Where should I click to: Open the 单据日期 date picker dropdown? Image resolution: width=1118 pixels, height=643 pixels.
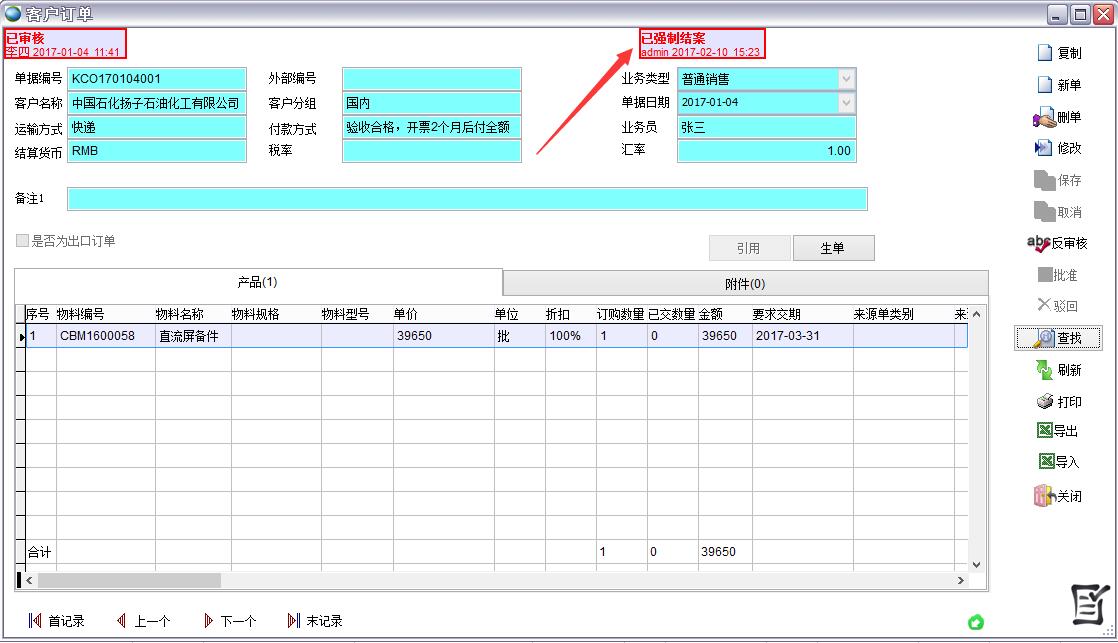tap(846, 102)
